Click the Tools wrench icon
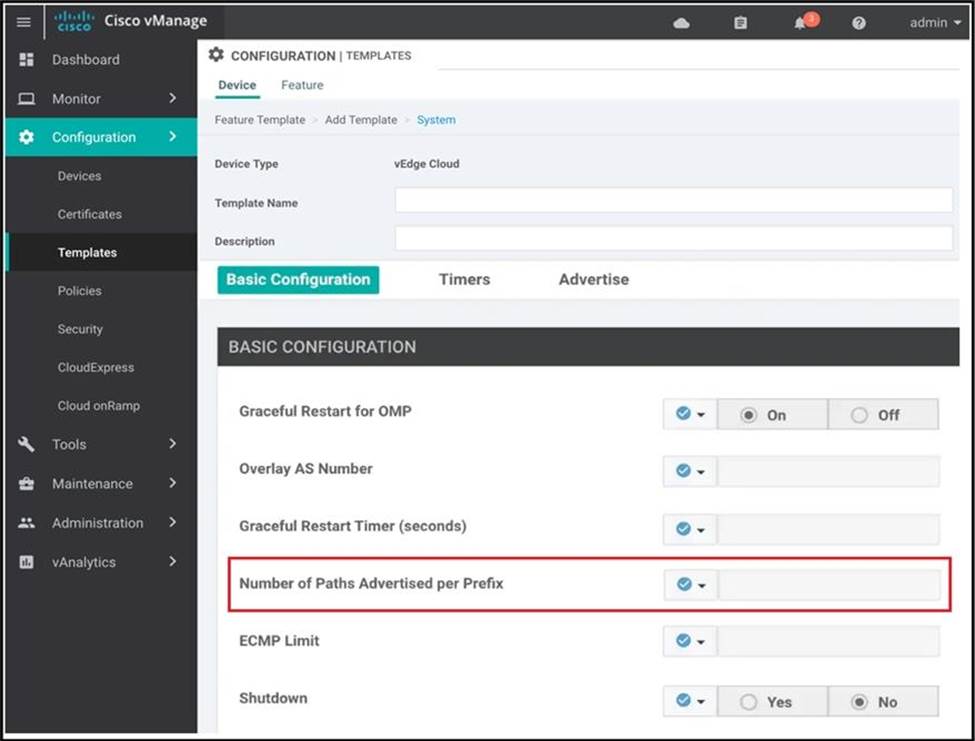The width and height of the screenshot is (975, 741). click(27, 444)
